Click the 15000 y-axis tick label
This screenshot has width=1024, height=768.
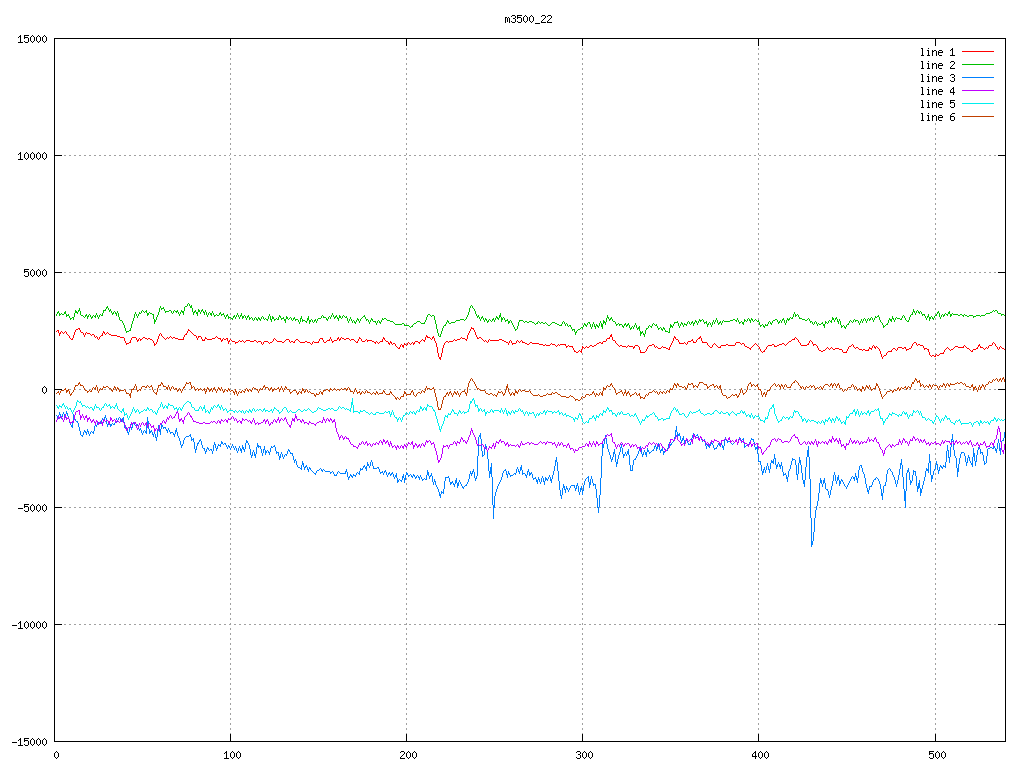[32, 39]
